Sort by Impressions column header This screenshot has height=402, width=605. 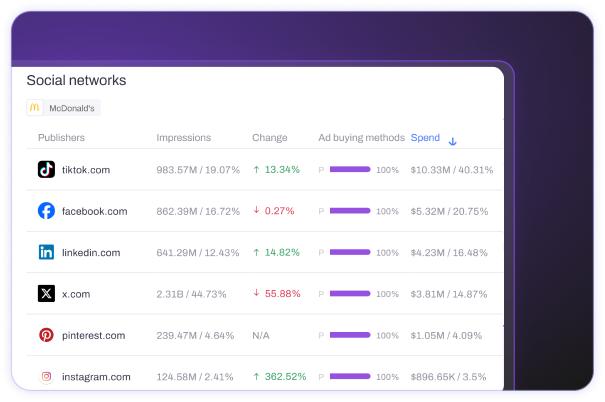tap(184, 138)
